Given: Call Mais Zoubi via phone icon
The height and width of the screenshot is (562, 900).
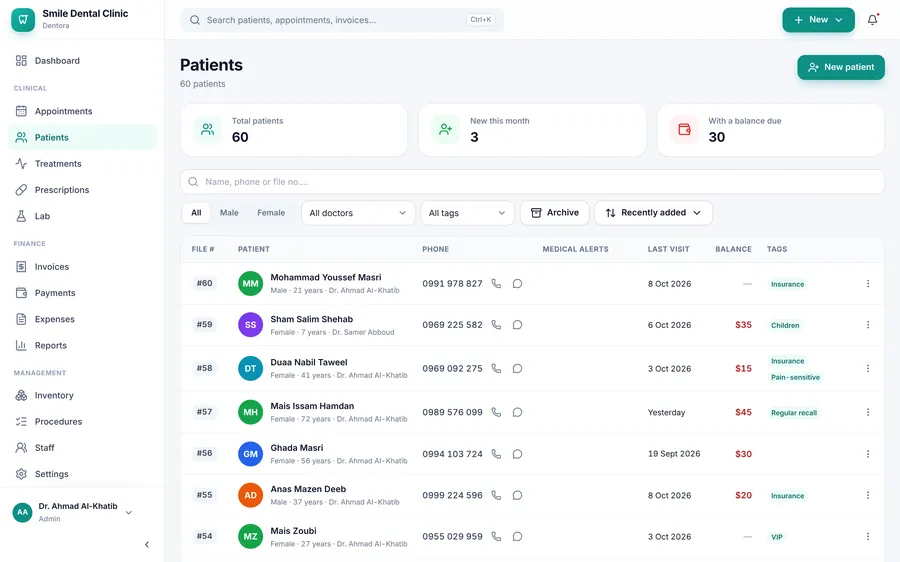Looking at the screenshot, I should click(496, 537).
